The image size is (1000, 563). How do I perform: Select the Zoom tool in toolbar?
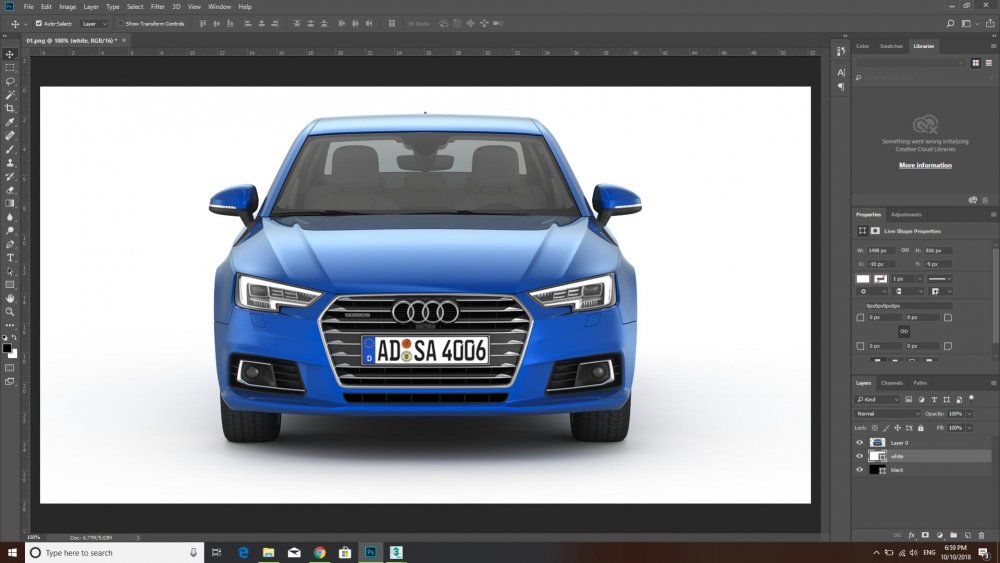(x=10, y=311)
